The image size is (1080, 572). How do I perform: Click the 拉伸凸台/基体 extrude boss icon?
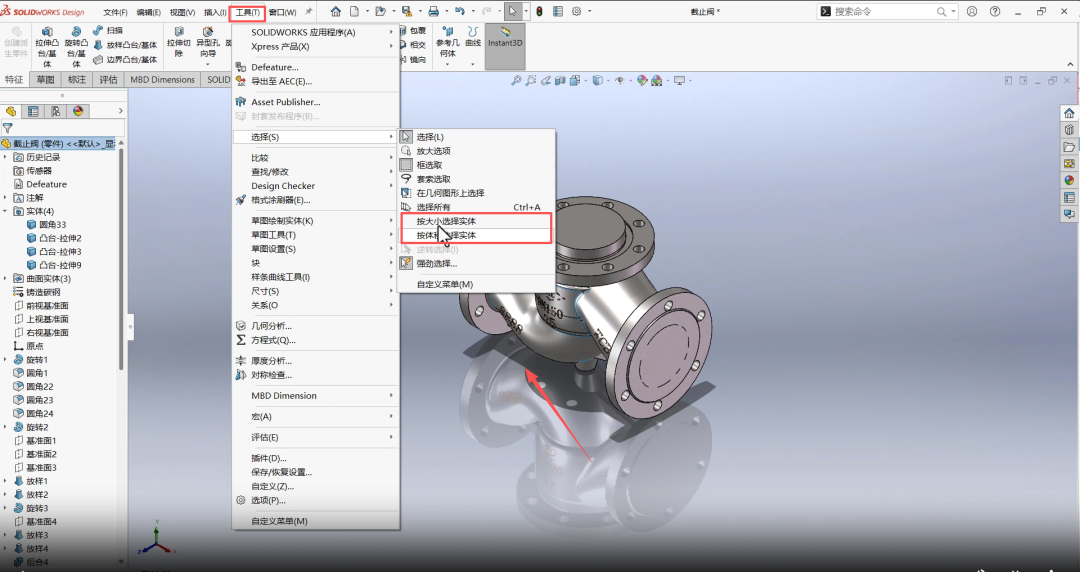coord(47,46)
